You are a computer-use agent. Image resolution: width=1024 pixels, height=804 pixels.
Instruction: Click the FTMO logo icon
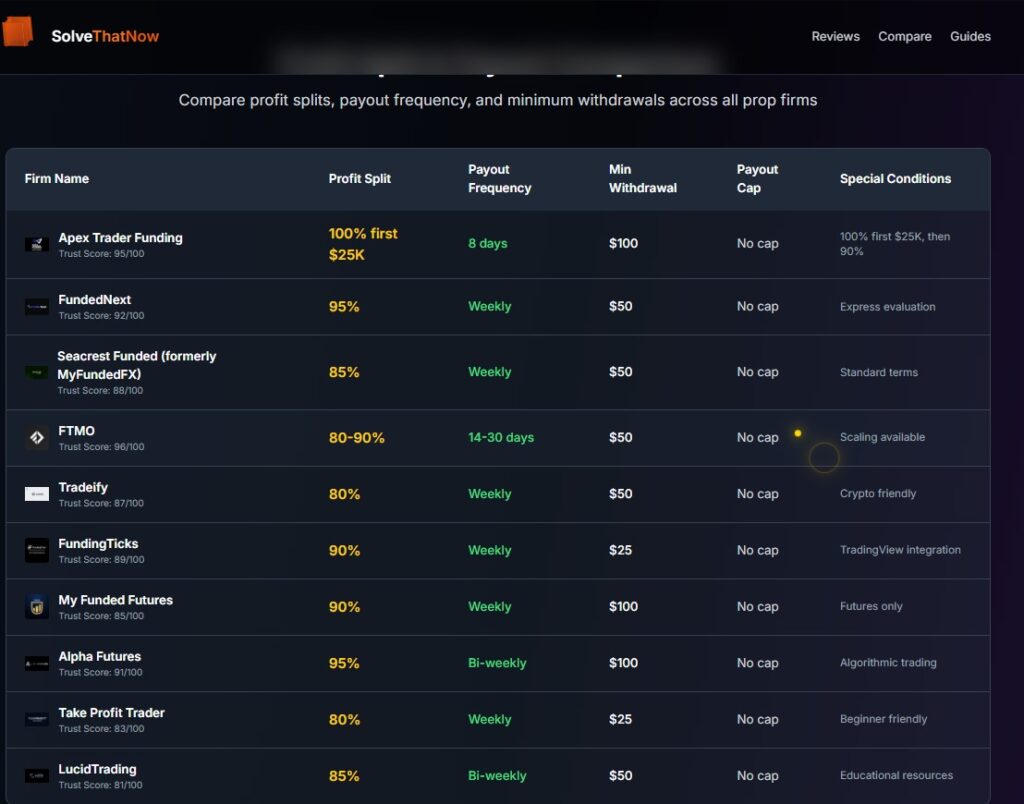tap(37, 438)
